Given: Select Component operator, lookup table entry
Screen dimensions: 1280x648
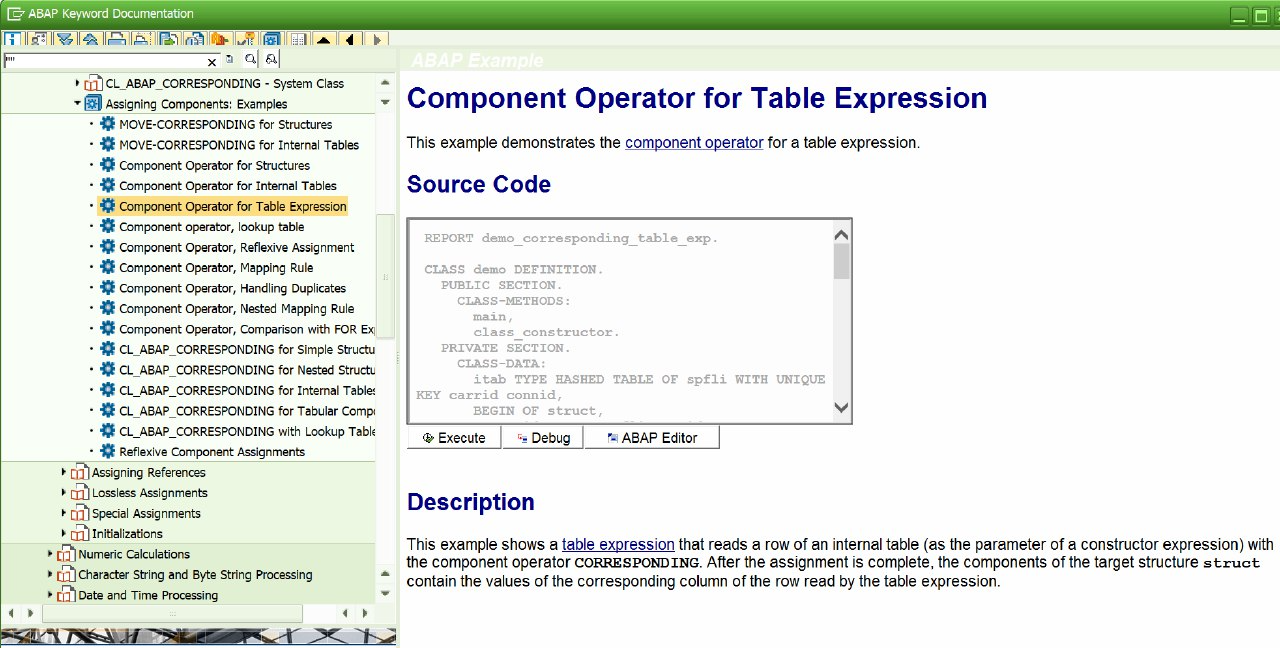Looking at the screenshot, I should coord(211,227).
